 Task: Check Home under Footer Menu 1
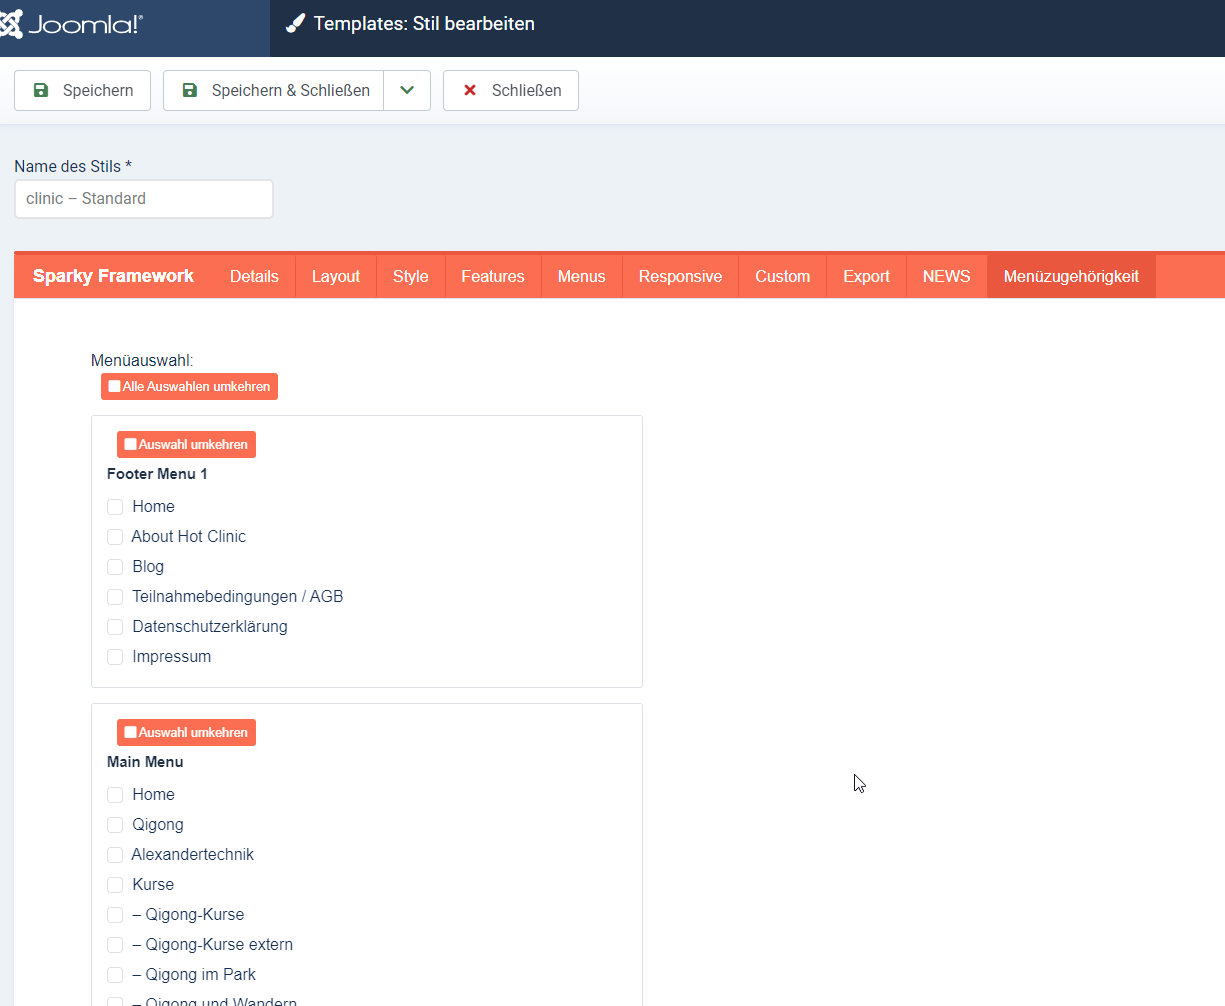point(115,507)
